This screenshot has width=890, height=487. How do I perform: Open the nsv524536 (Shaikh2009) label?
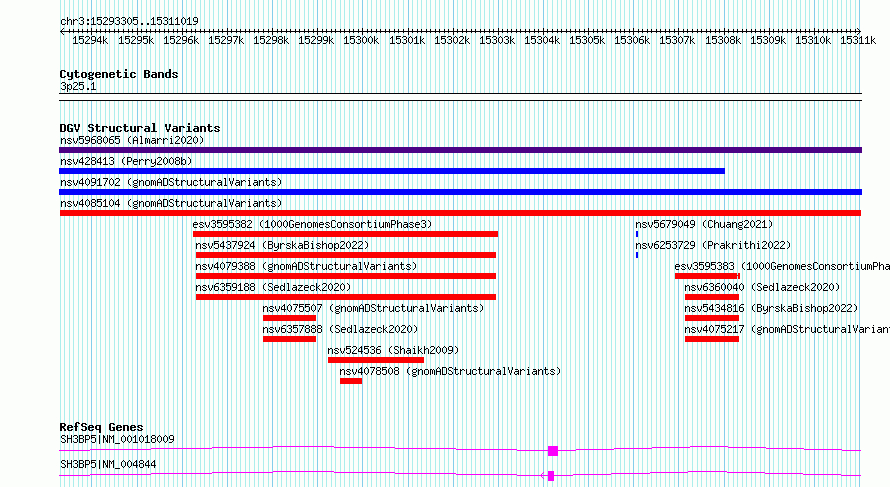click(393, 350)
